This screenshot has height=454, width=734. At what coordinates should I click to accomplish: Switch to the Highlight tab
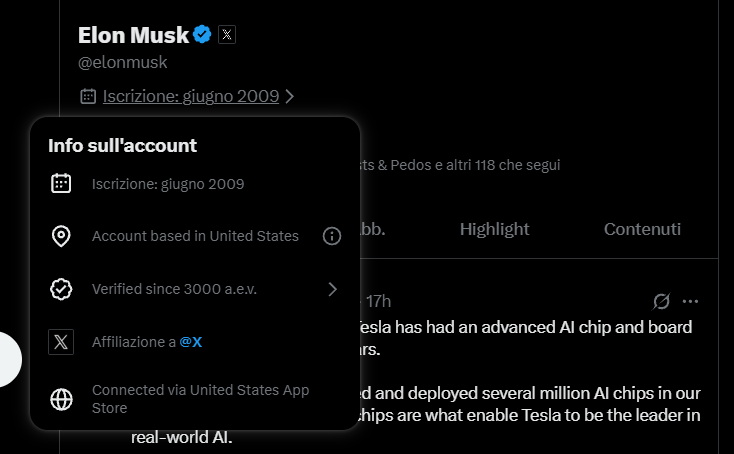tap(494, 229)
